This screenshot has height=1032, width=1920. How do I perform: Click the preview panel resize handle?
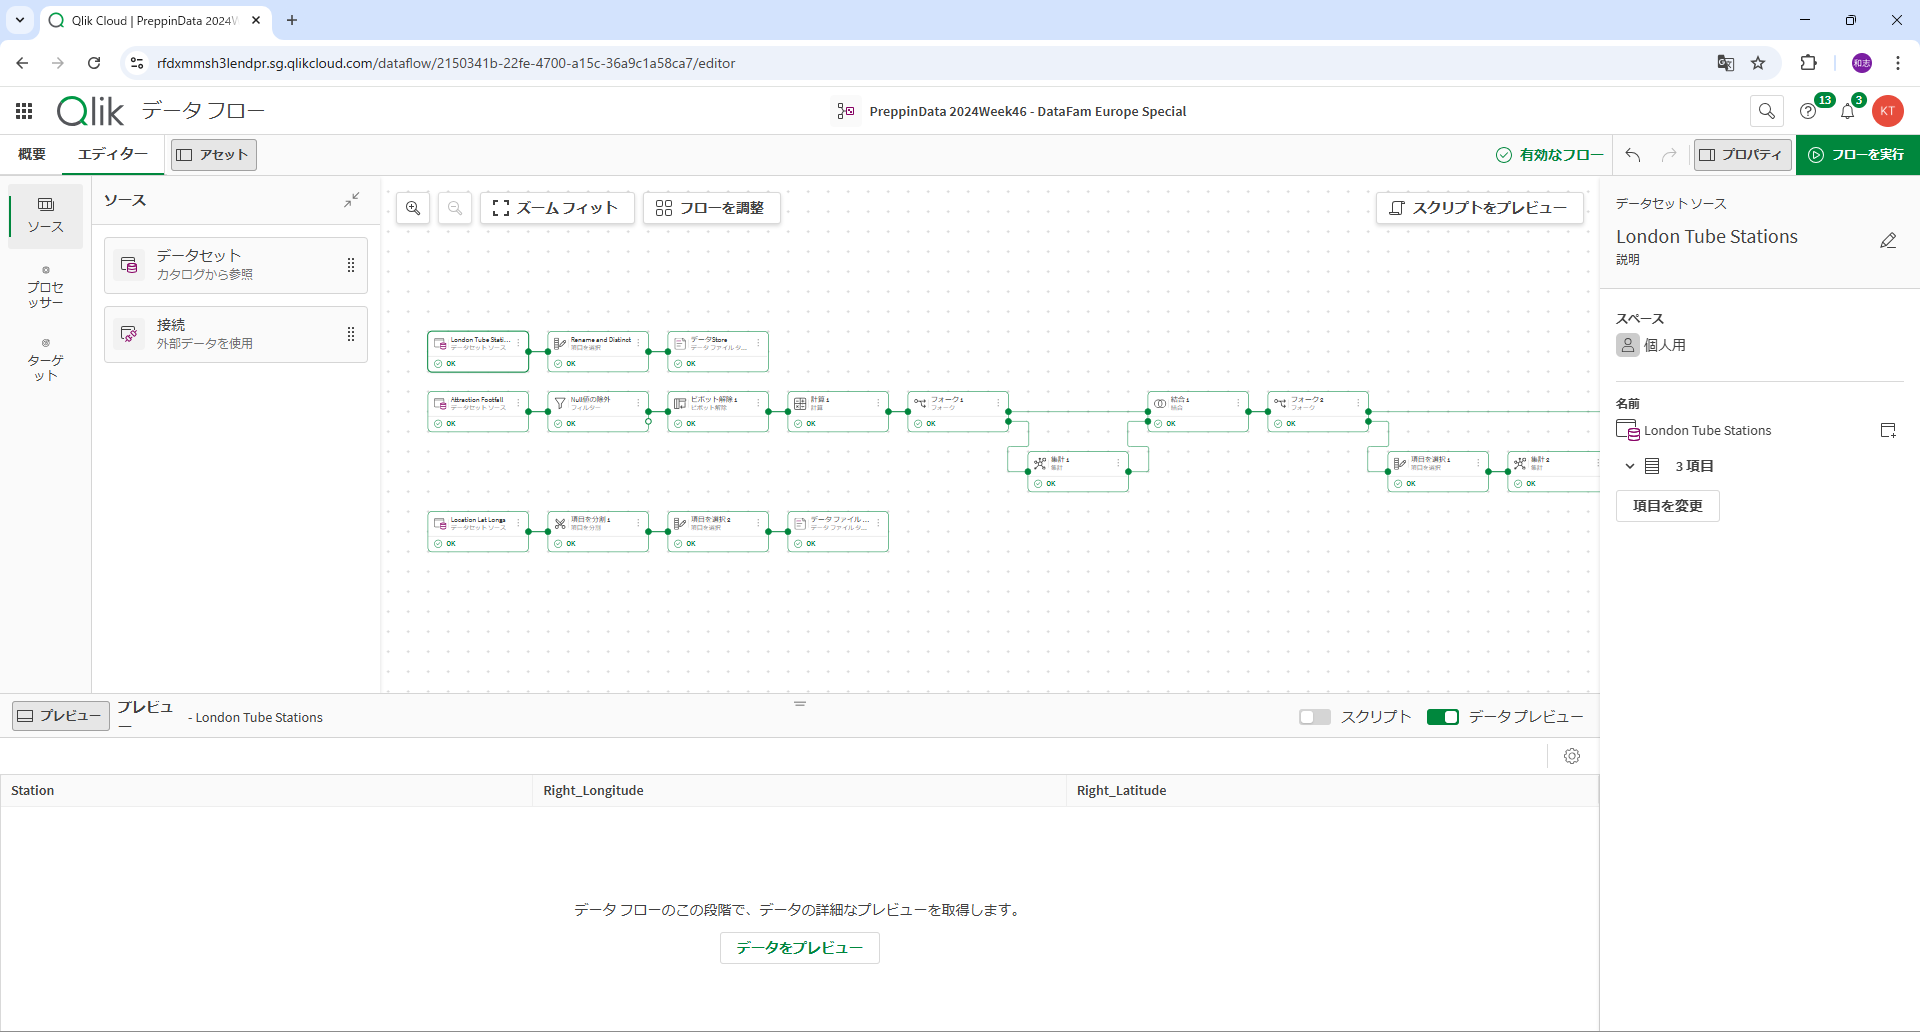[x=800, y=704]
